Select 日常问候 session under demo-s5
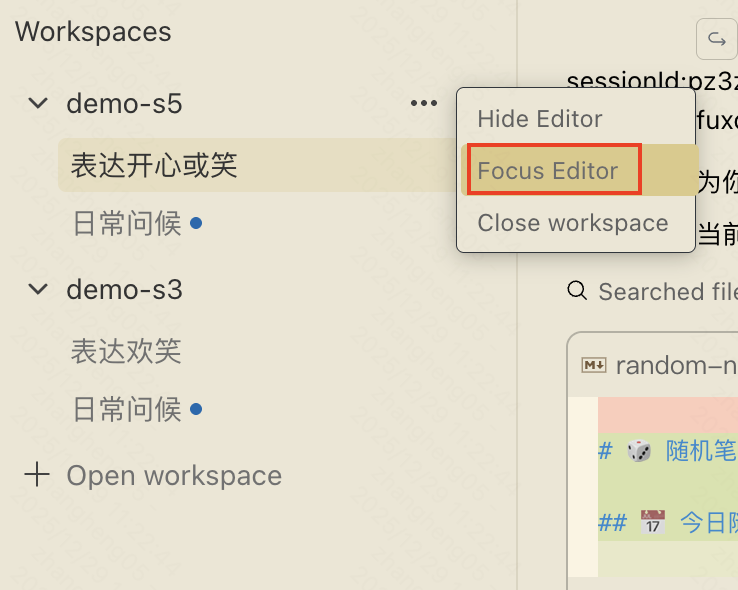Viewport: 738px width, 590px height. point(127,223)
